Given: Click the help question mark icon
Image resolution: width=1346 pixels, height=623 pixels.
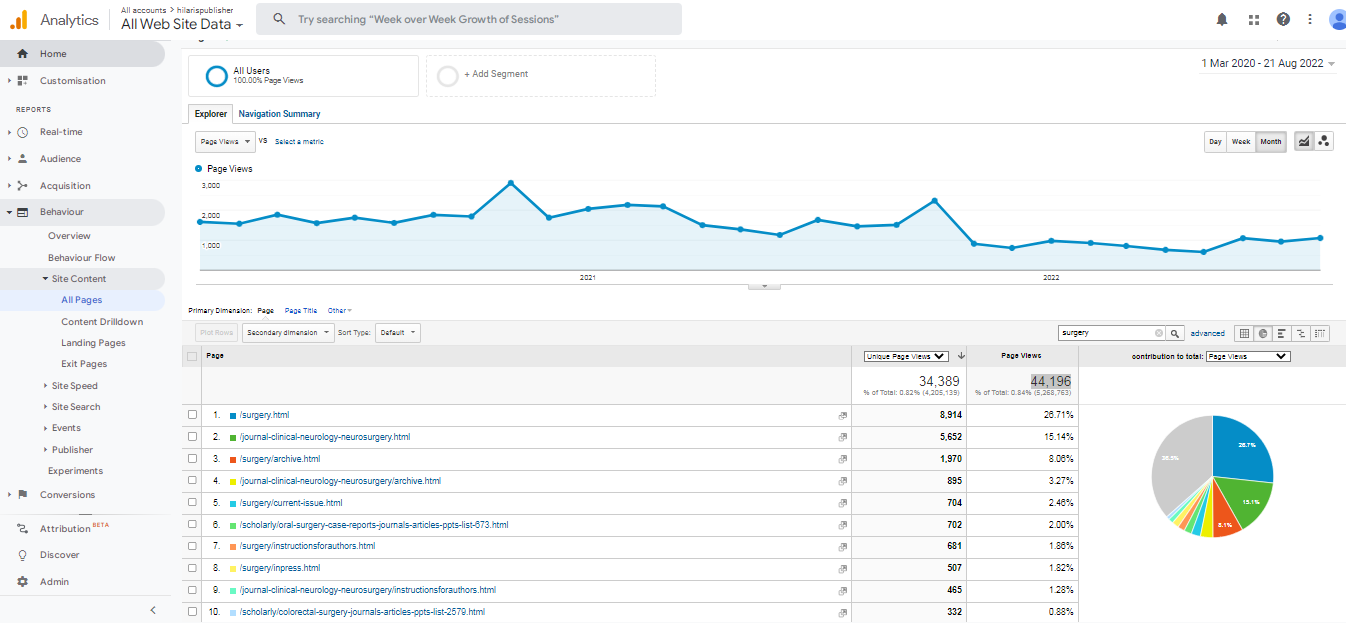Looking at the screenshot, I should point(1283,19).
